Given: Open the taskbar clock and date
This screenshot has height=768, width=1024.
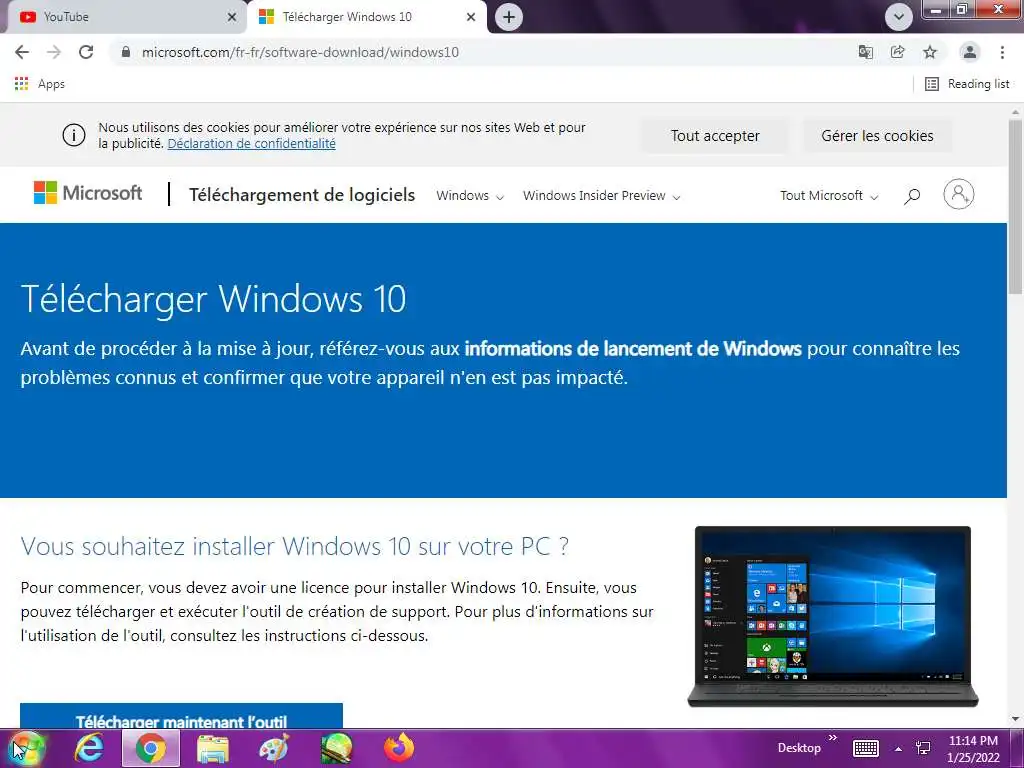Looking at the screenshot, I should point(973,749).
